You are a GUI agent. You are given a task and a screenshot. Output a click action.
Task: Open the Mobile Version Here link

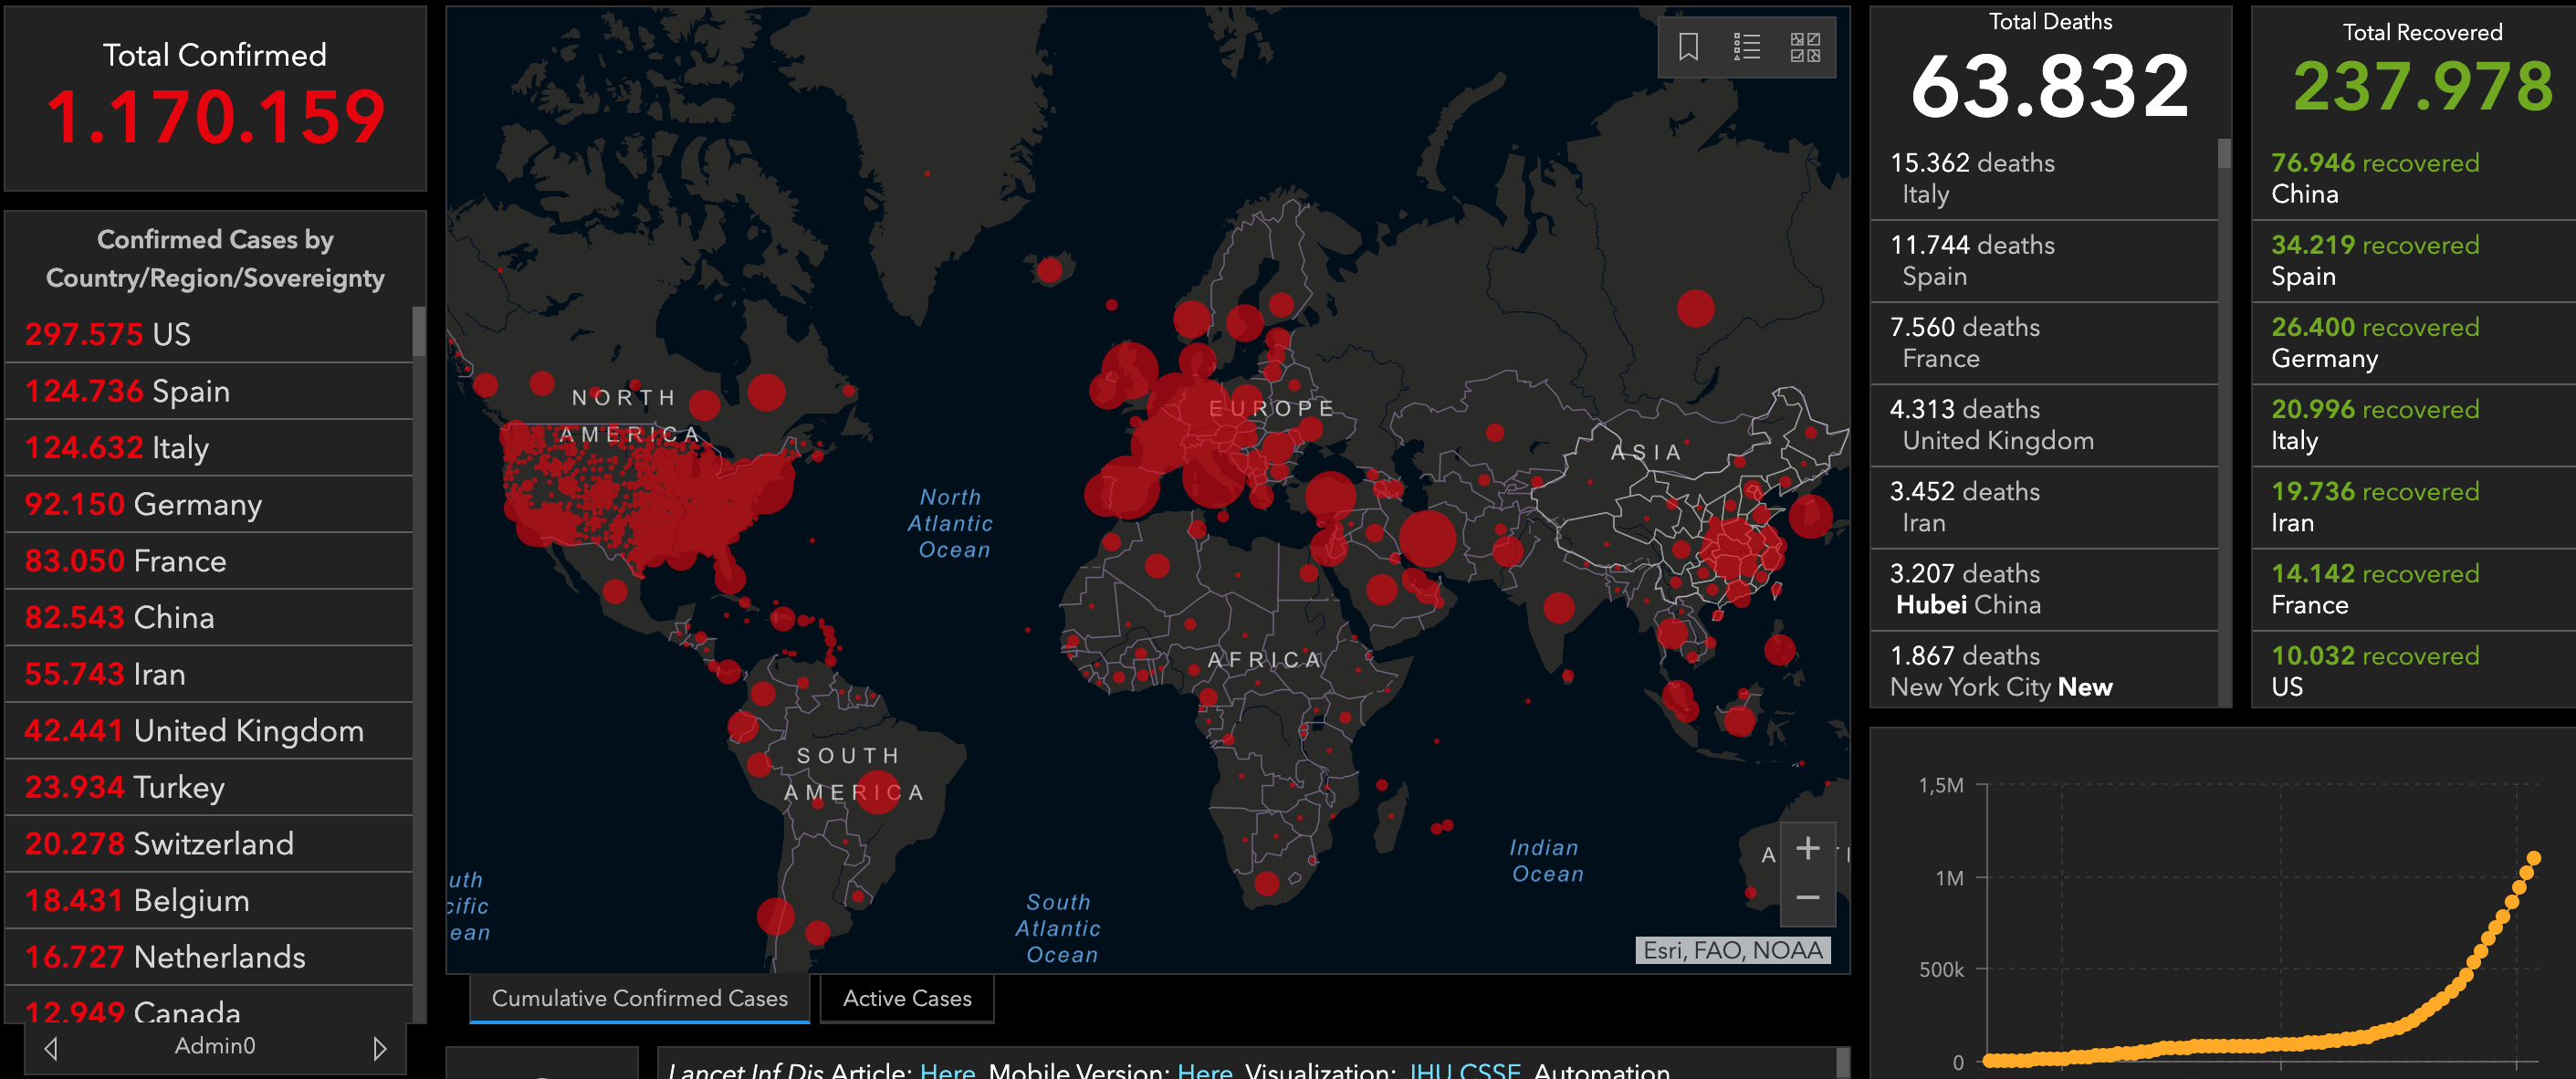pyautogui.click(x=1204, y=1070)
